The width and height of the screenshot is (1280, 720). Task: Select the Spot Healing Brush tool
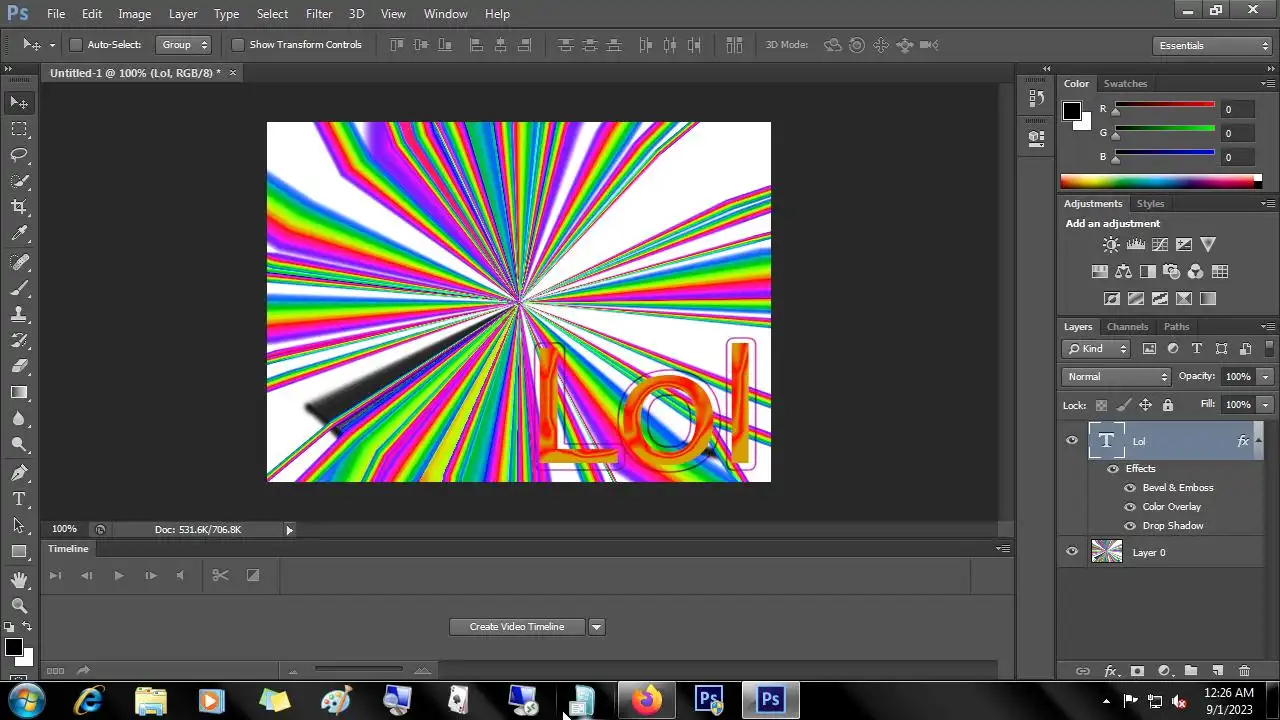19,262
